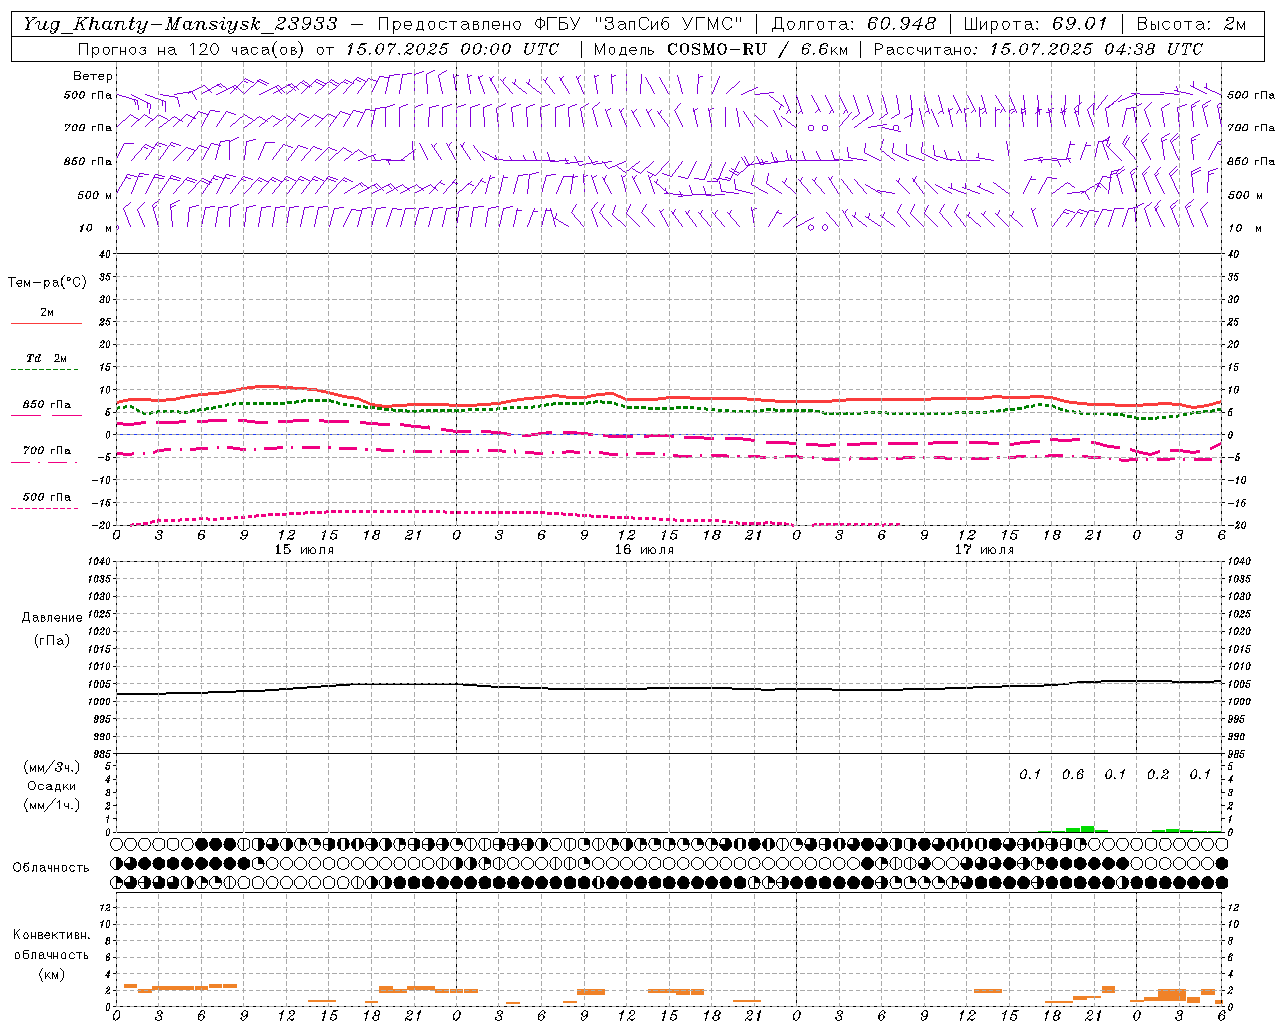Click the (км) unit label under convective cloudiness
Screen dimensions: 1280x1024
(52, 974)
